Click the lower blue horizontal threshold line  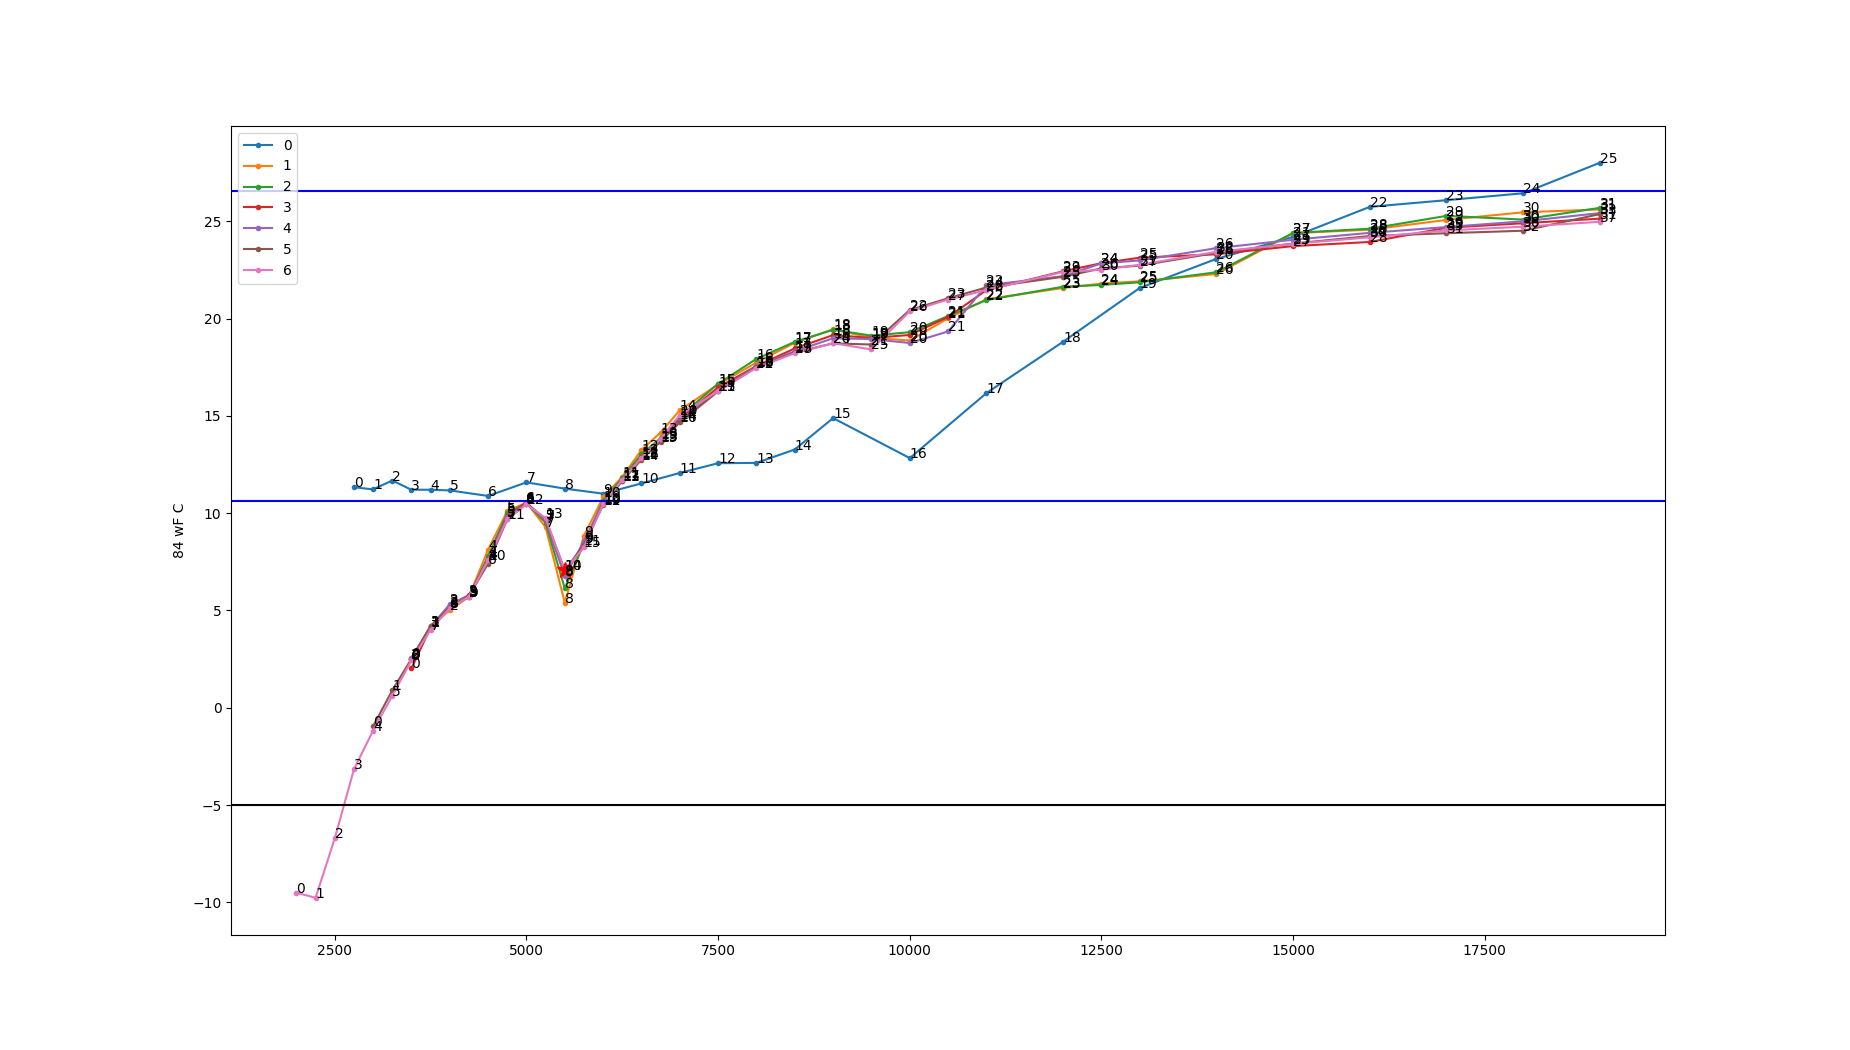click(x=948, y=501)
